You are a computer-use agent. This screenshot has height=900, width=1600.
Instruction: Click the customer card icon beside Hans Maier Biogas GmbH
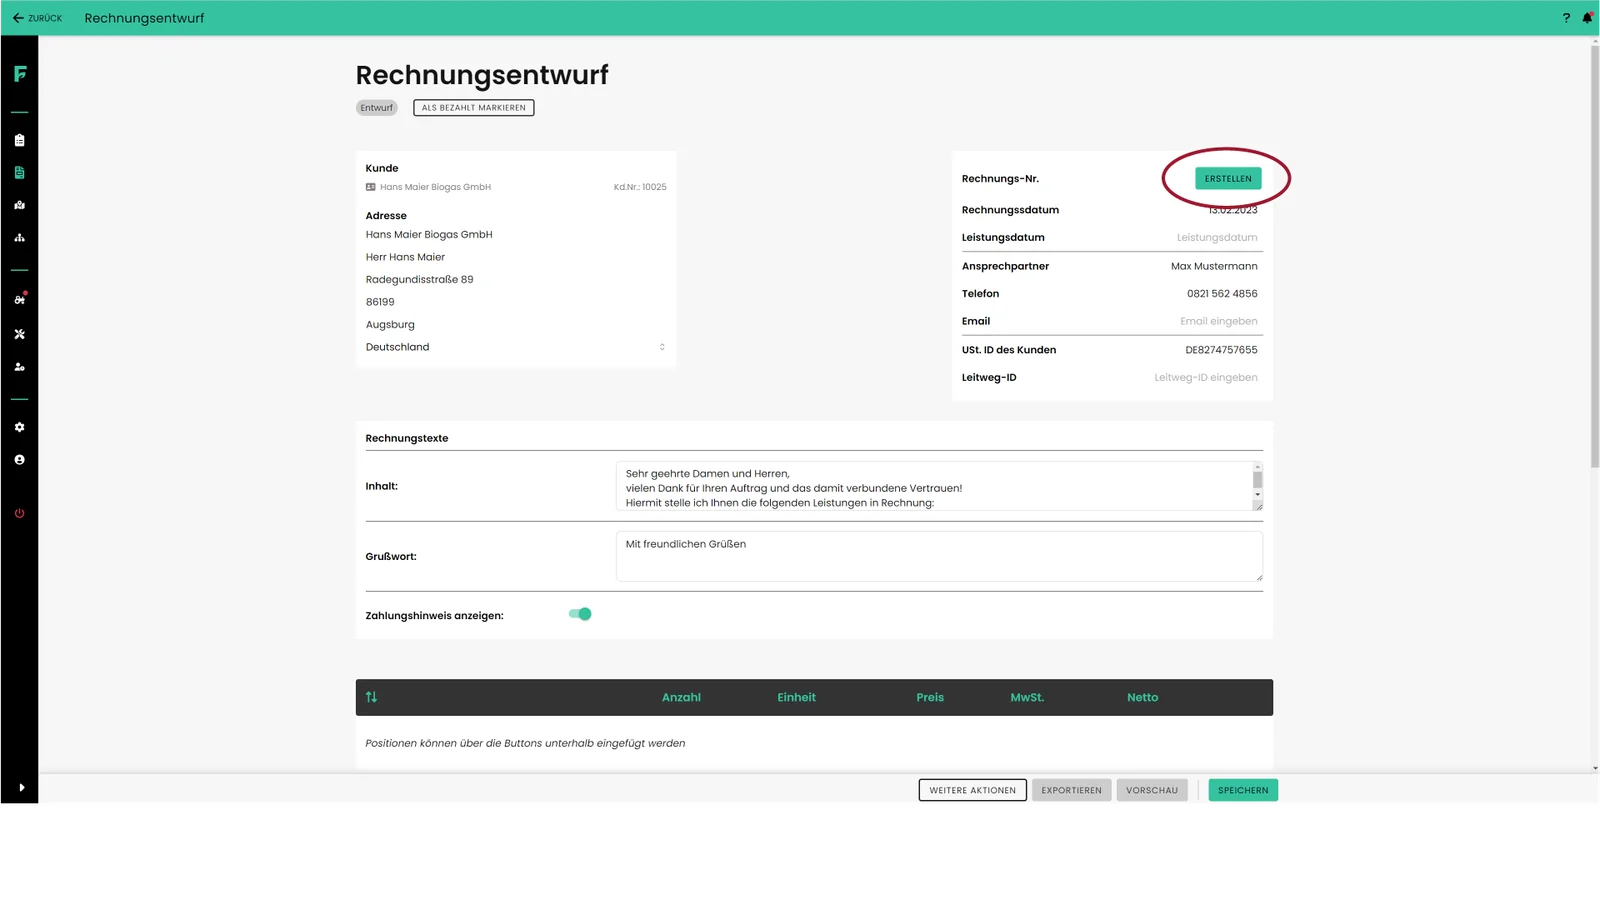coord(371,187)
